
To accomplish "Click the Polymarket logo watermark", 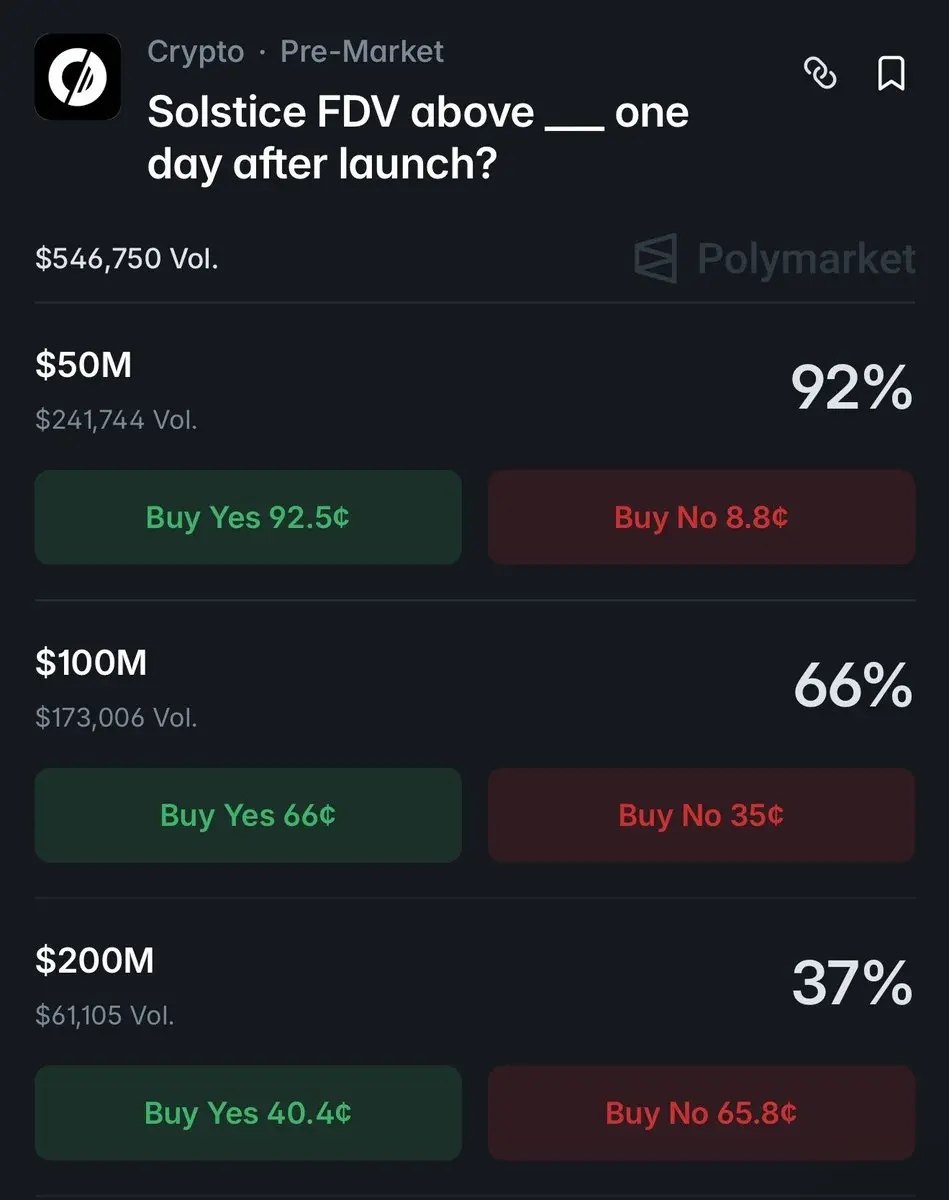I will coord(775,259).
